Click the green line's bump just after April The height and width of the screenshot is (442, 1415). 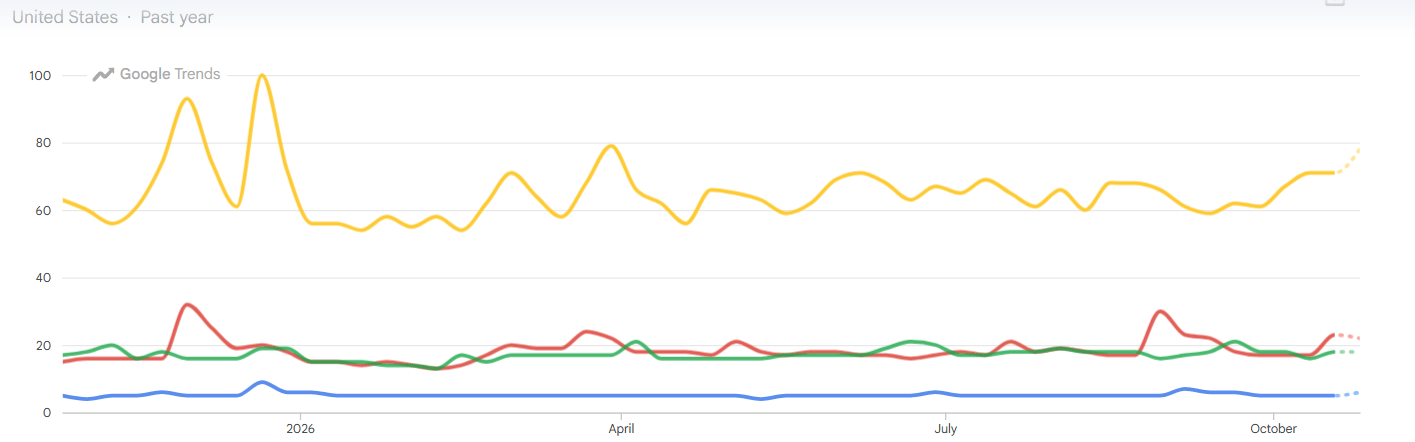[x=636, y=342]
